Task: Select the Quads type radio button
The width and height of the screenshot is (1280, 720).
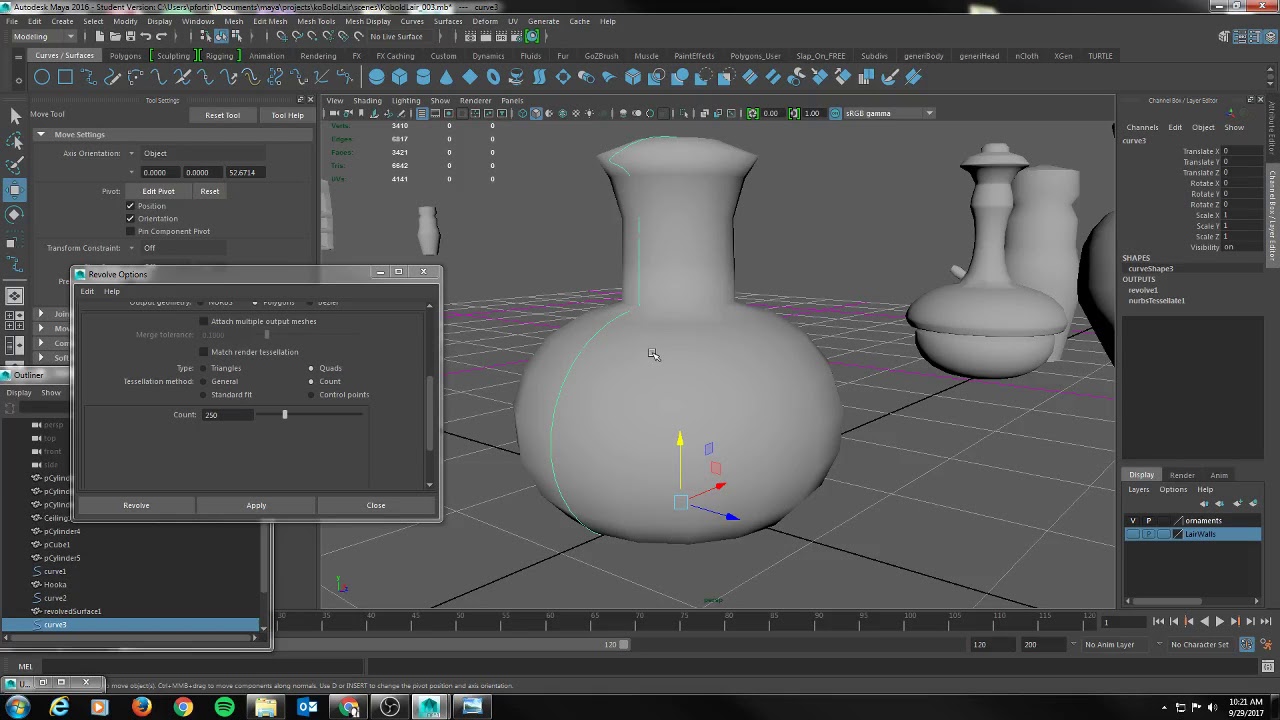Action: pos(311,368)
